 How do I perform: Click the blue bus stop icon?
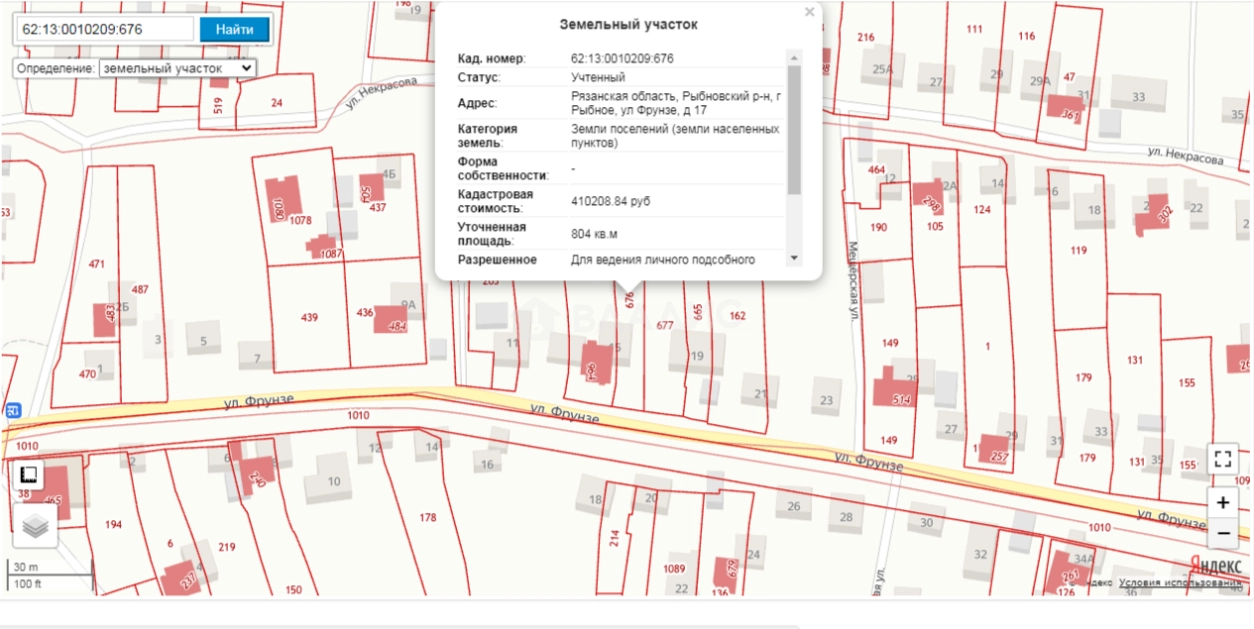click(x=13, y=409)
